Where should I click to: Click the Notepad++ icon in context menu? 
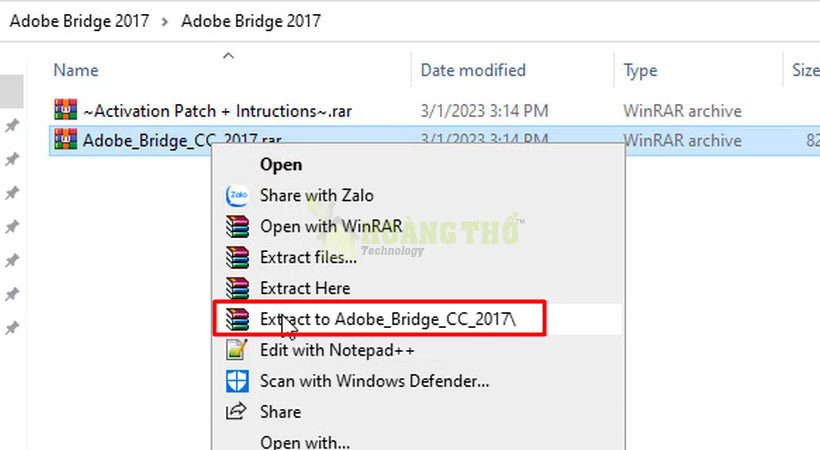[x=237, y=350]
